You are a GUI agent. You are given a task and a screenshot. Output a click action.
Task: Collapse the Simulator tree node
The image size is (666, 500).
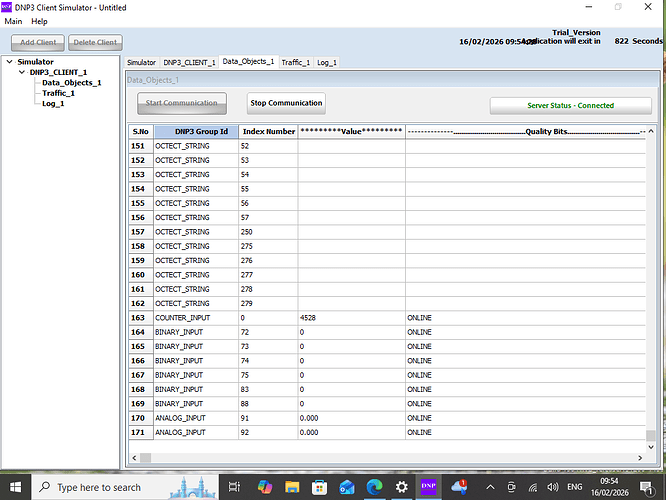click(10, 62)
